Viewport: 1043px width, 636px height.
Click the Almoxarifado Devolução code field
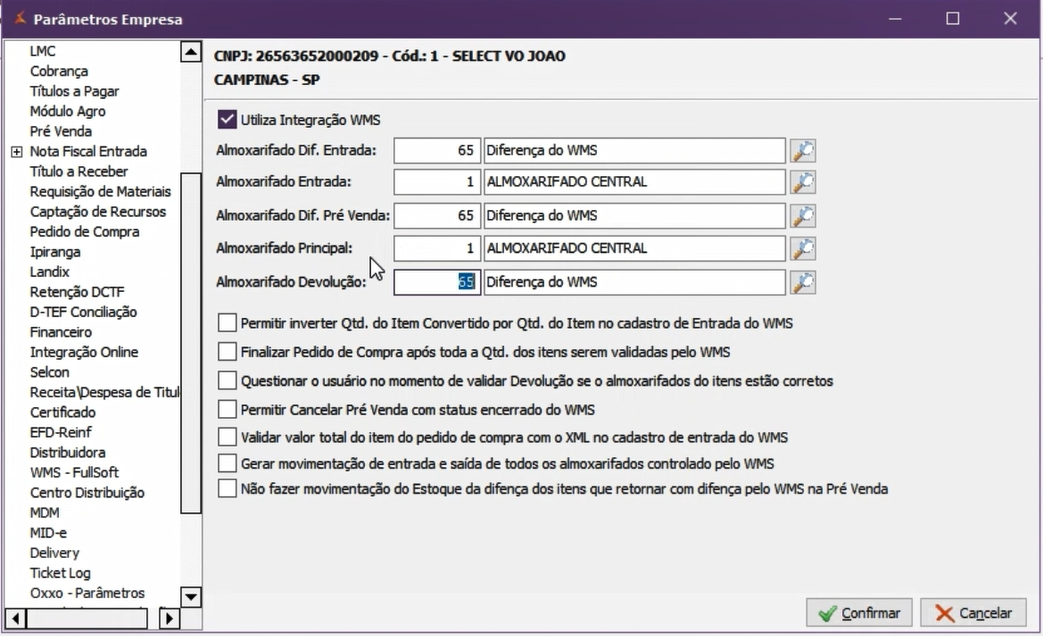click(436, 282)
